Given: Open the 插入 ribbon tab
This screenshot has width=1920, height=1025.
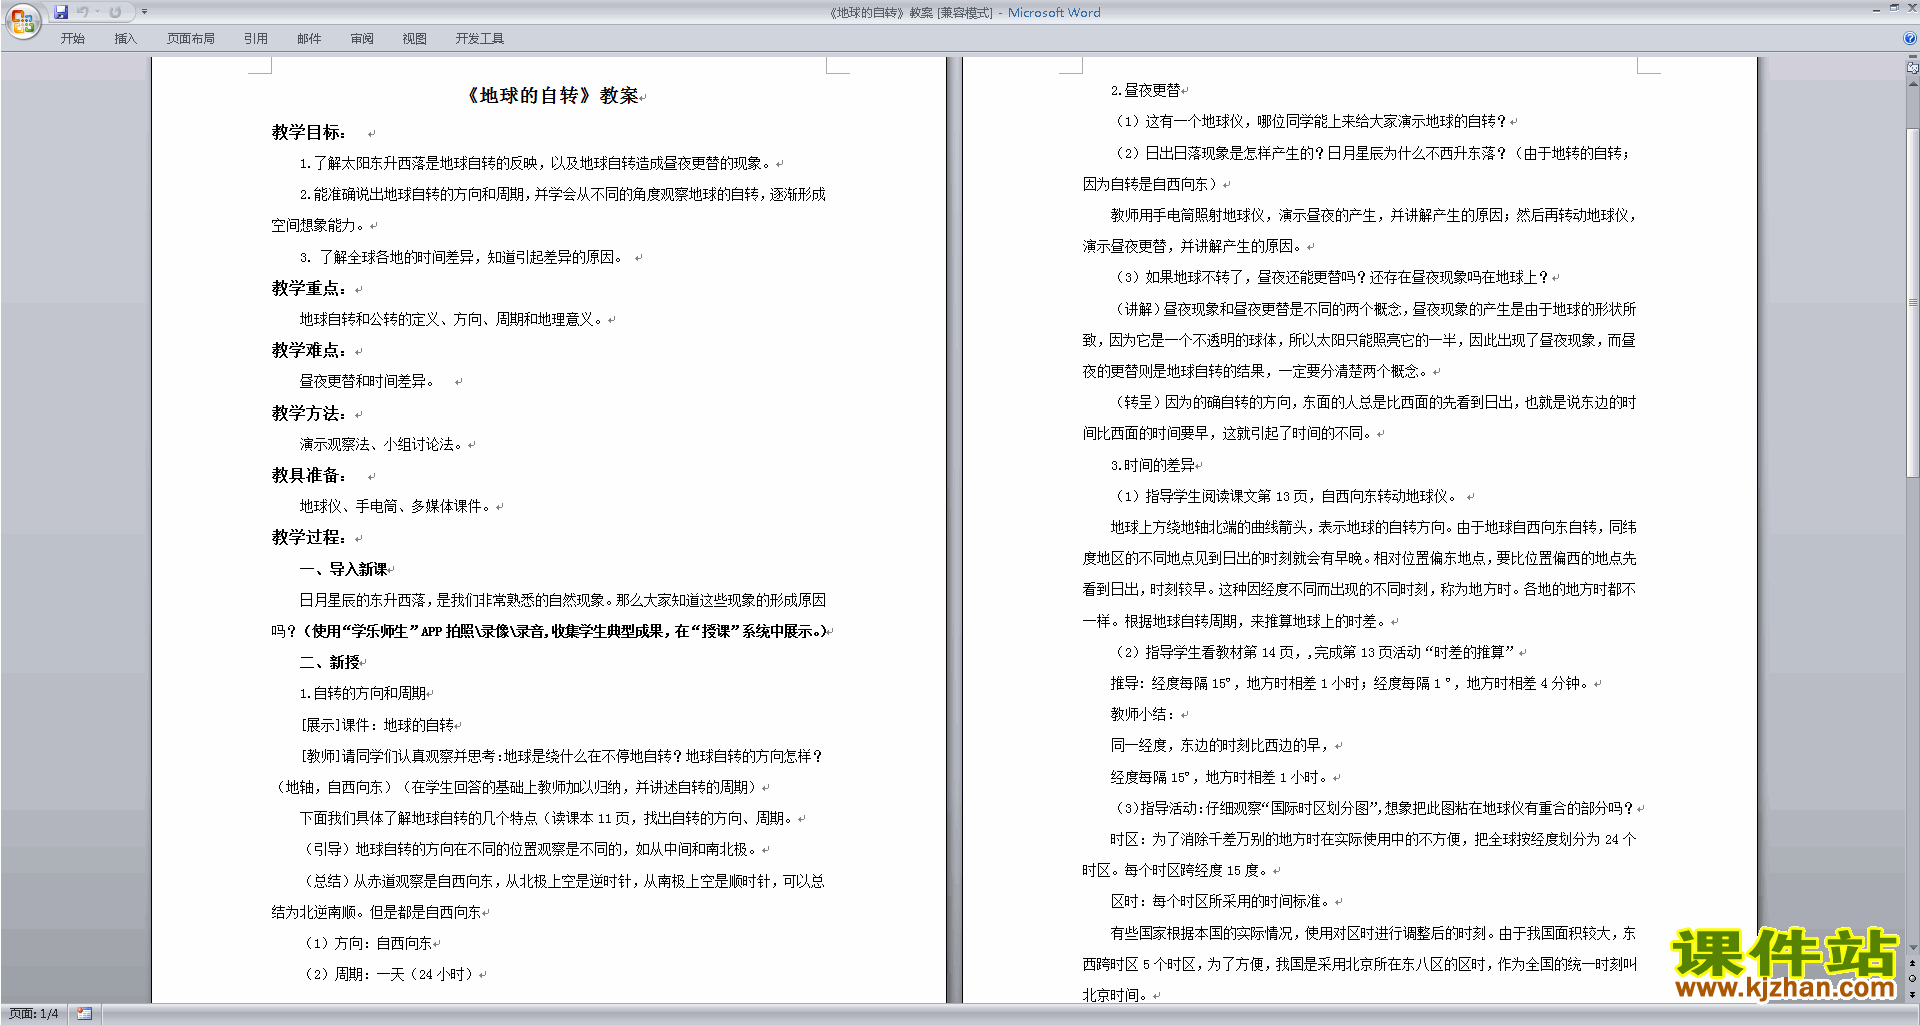Looking at the screenshot, I should coord(125,39).
